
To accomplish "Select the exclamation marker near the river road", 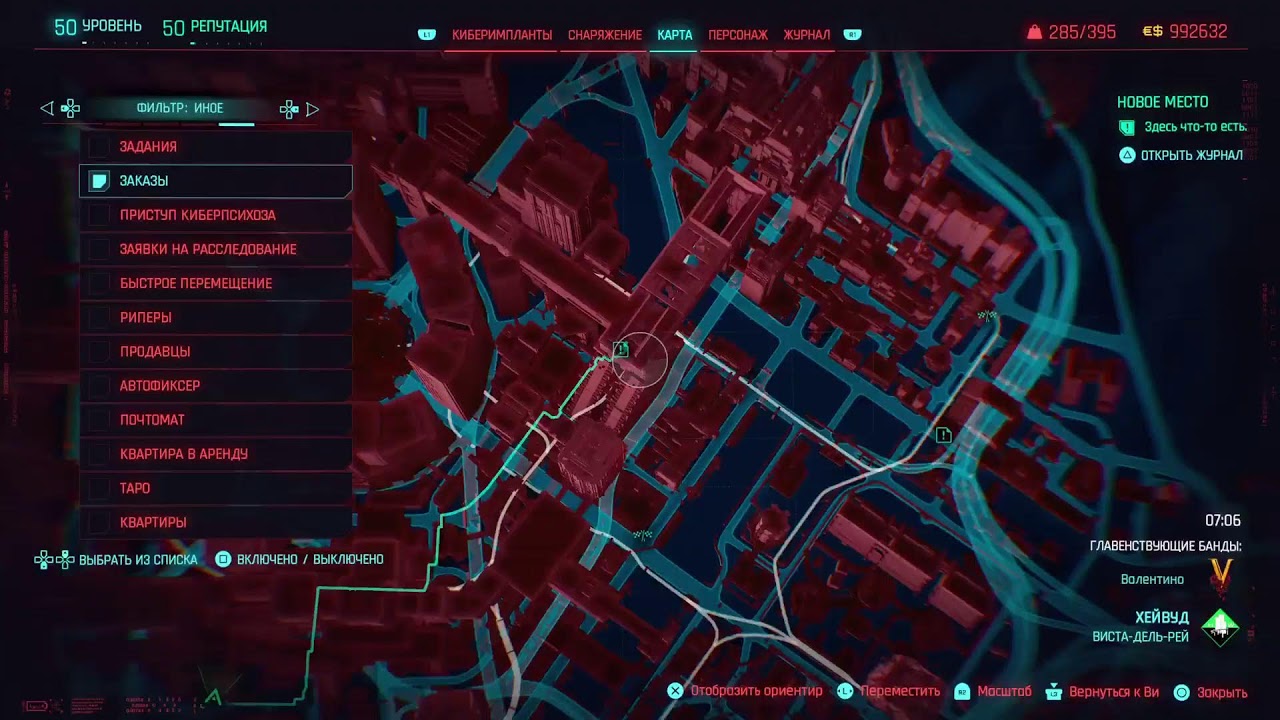I will coord(943,435).
